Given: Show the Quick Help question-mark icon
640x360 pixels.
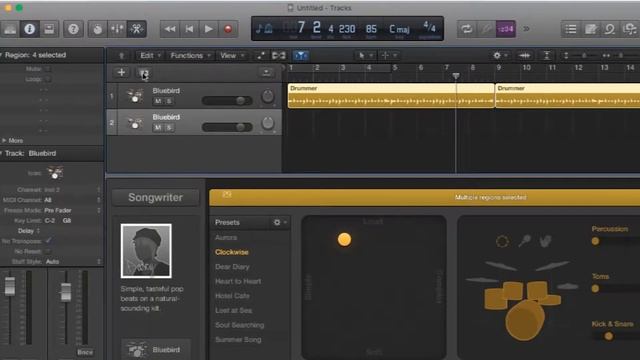Looking at the screenshot, I should pyautogui.click(x=73, y=29).
